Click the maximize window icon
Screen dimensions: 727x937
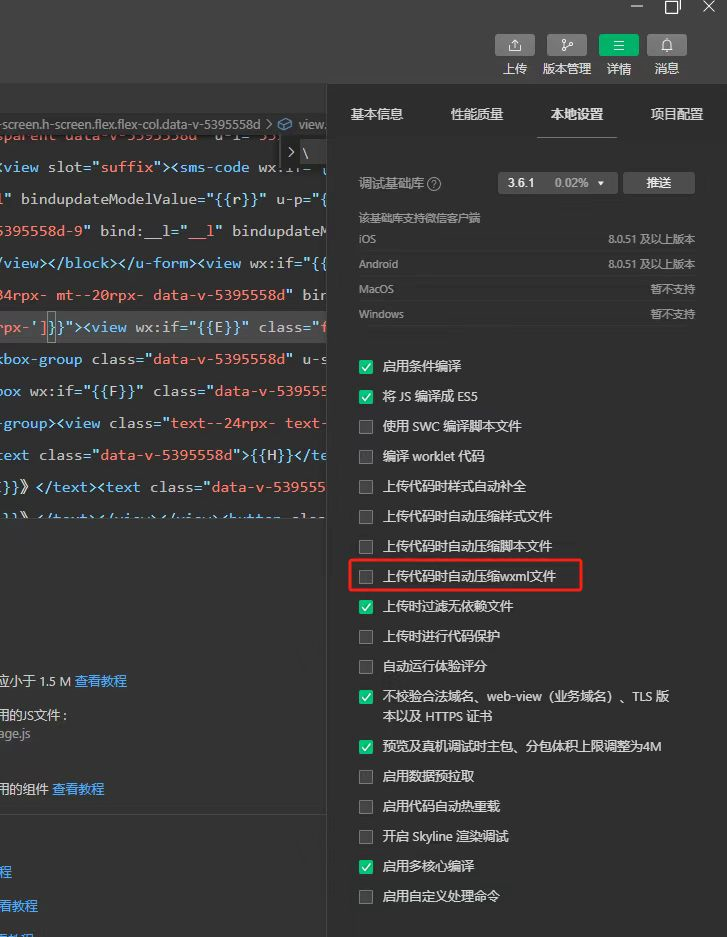click(672, 7)
